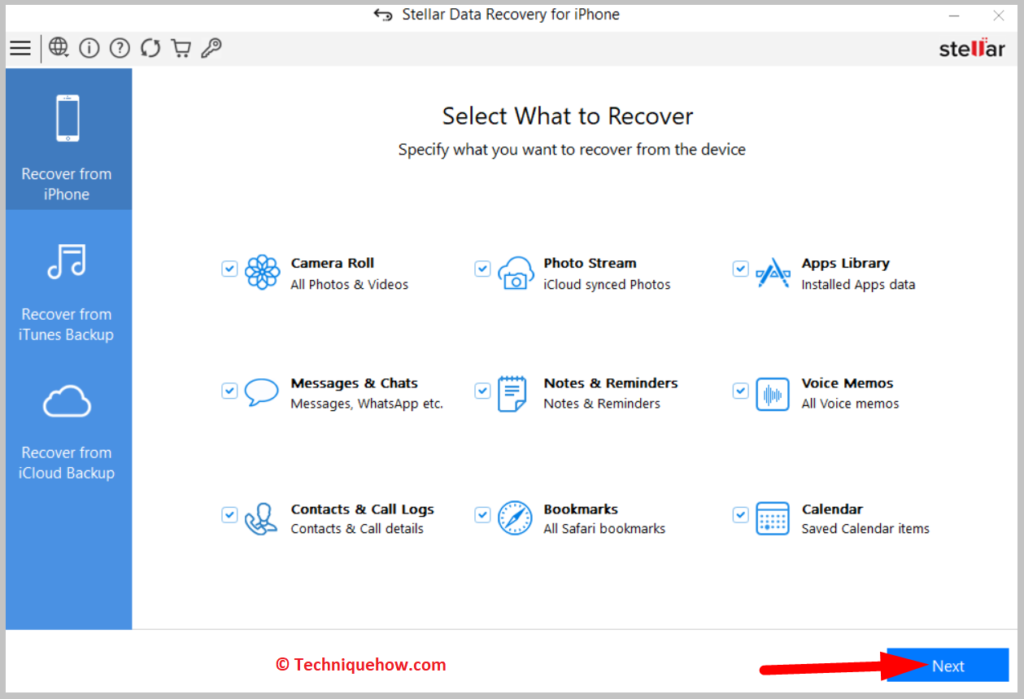Uncheck the Photo Stream checkbox
The image size is (1024, 699).
(483, 268)
